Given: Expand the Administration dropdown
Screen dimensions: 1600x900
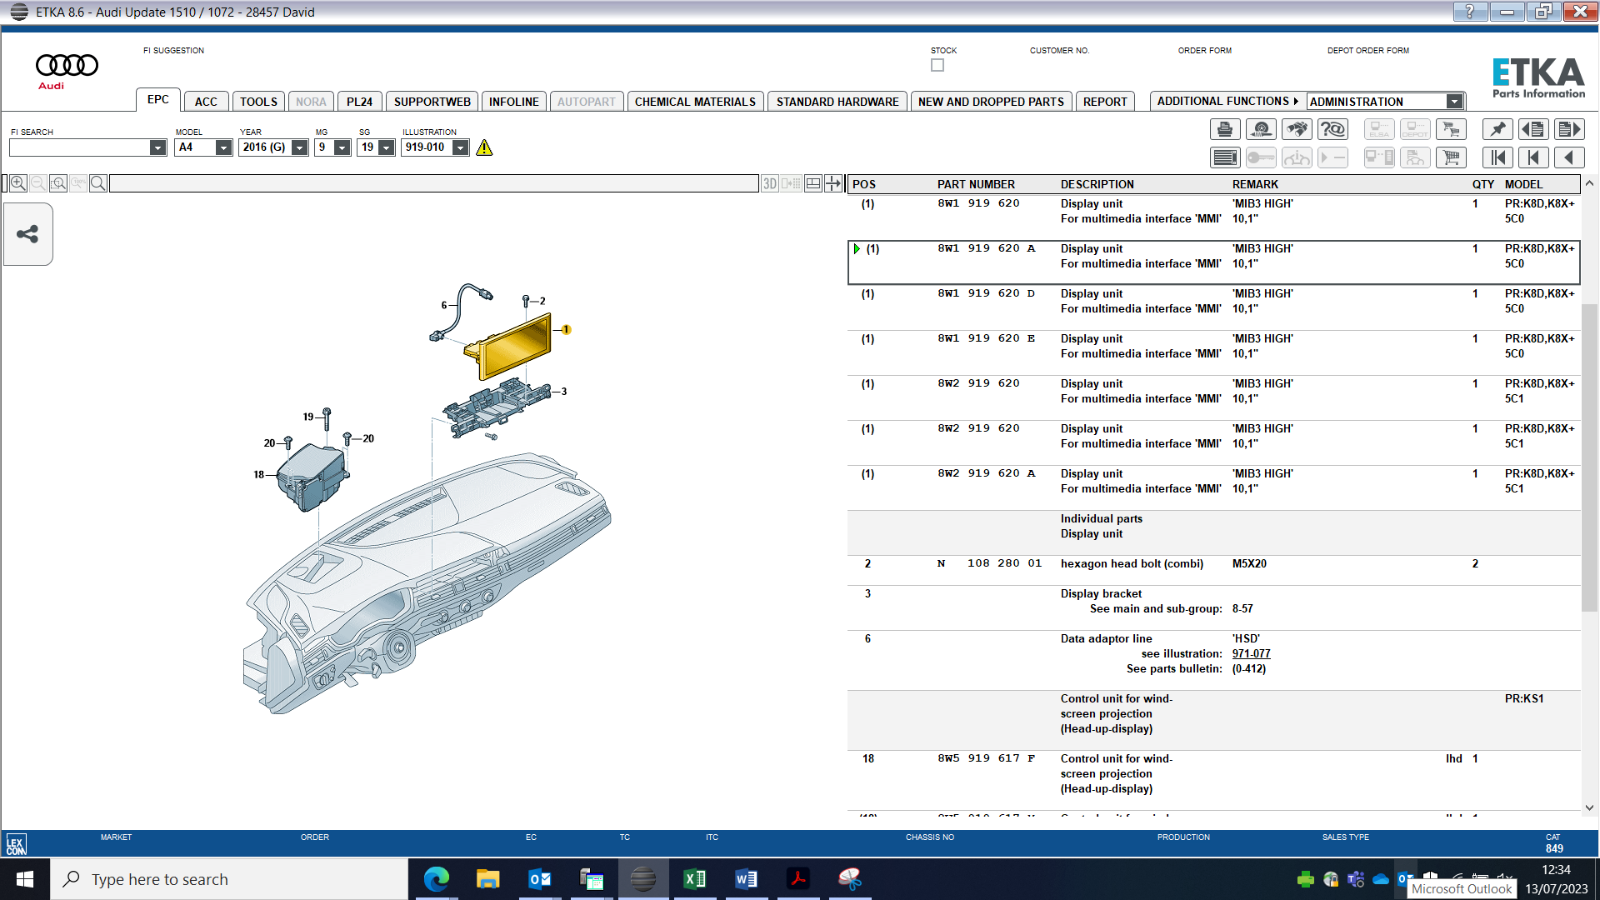Looking at the screenshot, I should point(1454,101).
